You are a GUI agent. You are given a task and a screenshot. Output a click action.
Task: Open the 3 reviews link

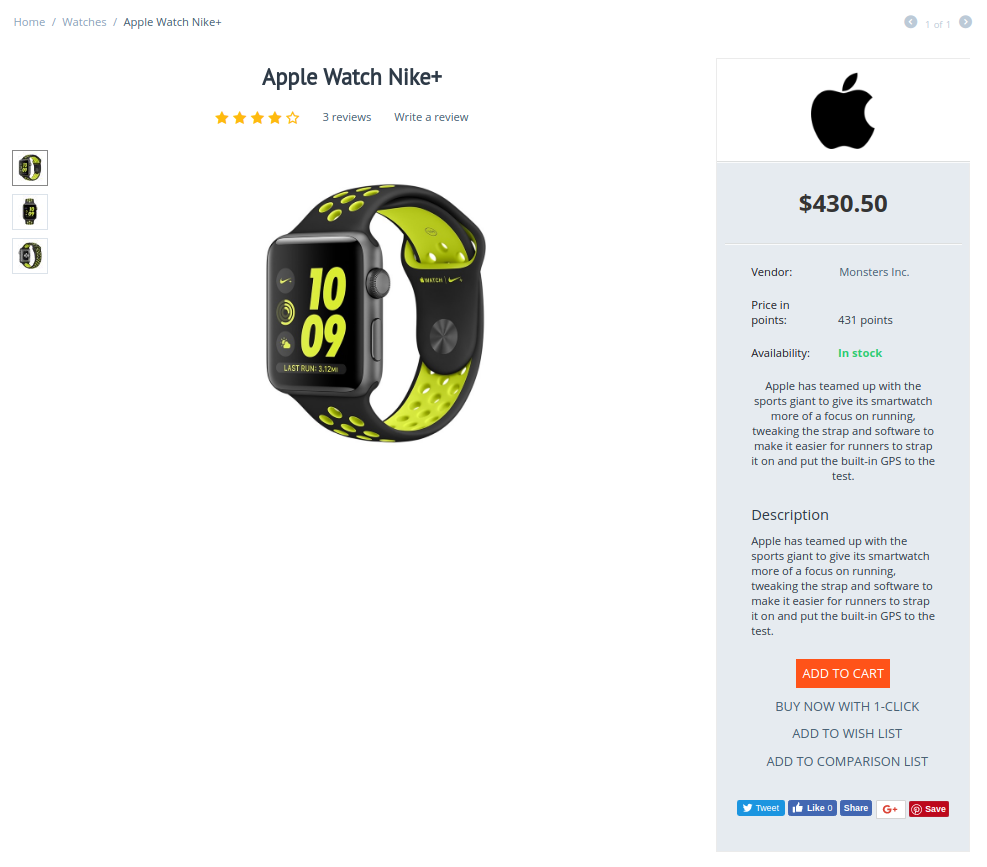(347, 117)
